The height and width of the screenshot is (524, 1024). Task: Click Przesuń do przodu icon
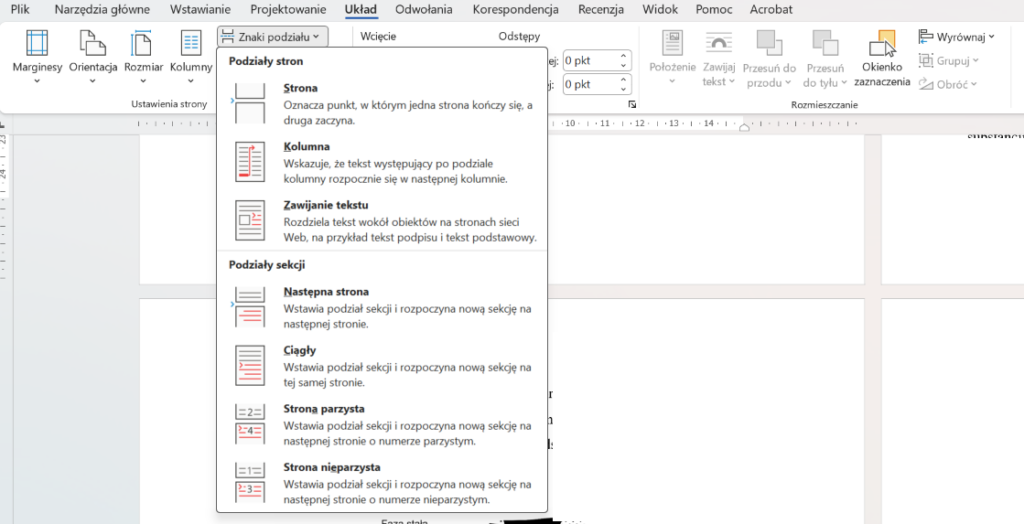coord(769,42)
